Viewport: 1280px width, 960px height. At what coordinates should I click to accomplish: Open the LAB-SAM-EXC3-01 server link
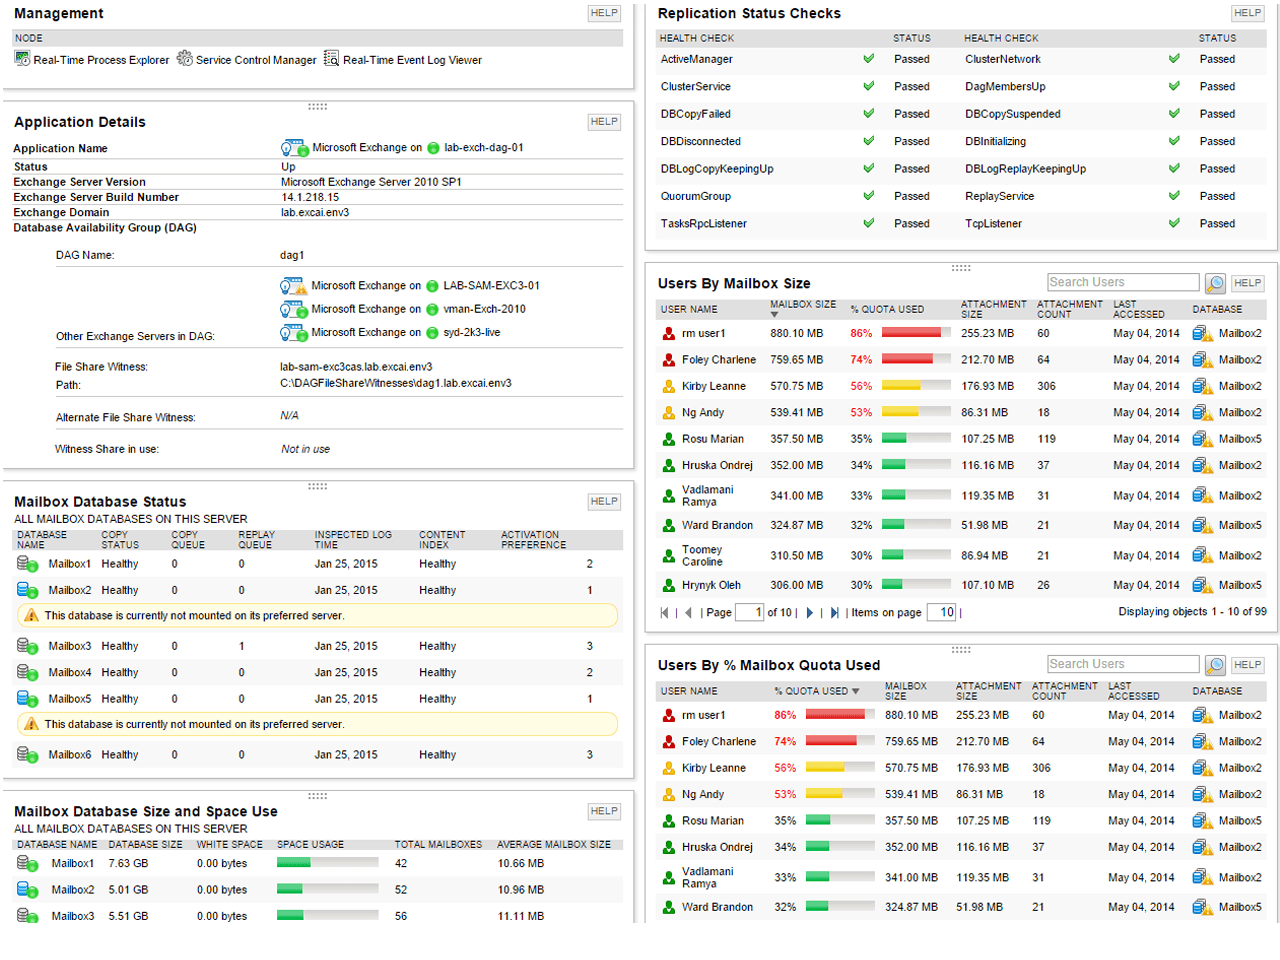pyautogui.click(x=491, y=286)
